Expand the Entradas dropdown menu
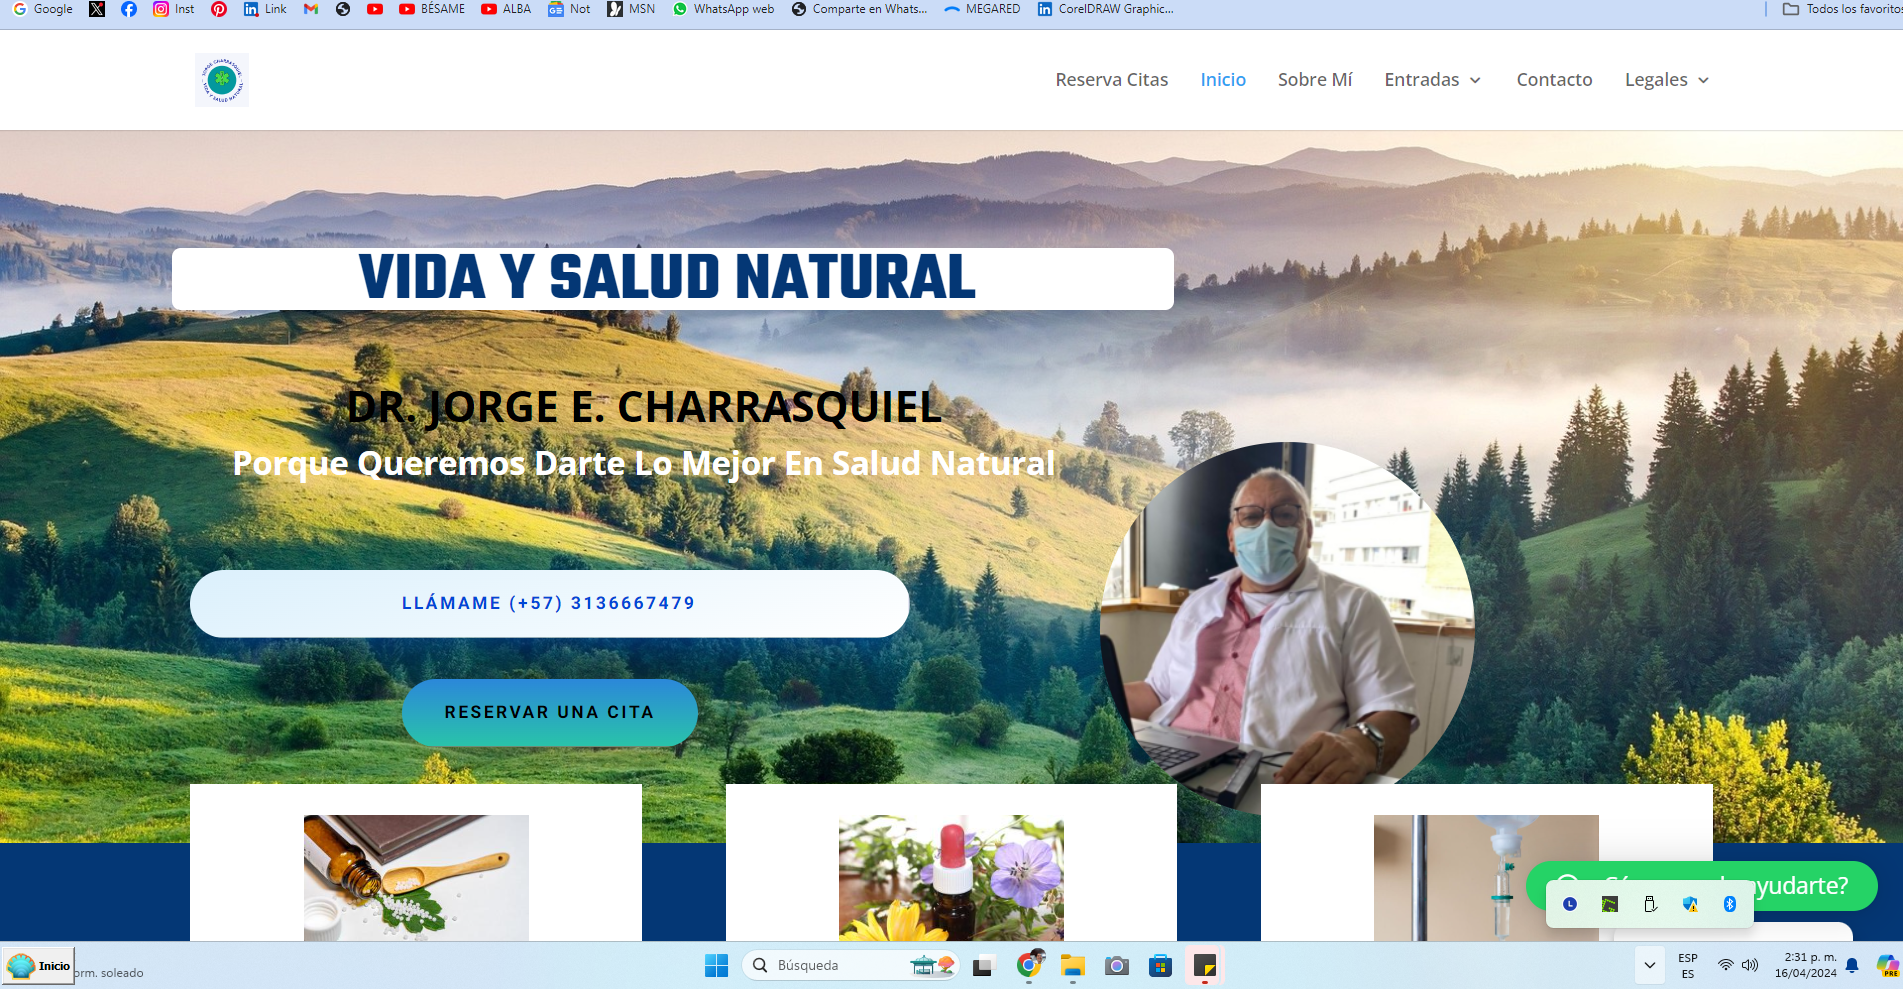1903x989 pixels. (x=1432, y=80)
